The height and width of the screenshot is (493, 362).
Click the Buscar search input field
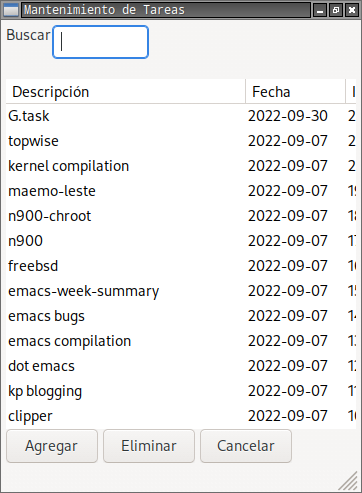point(100,42)
